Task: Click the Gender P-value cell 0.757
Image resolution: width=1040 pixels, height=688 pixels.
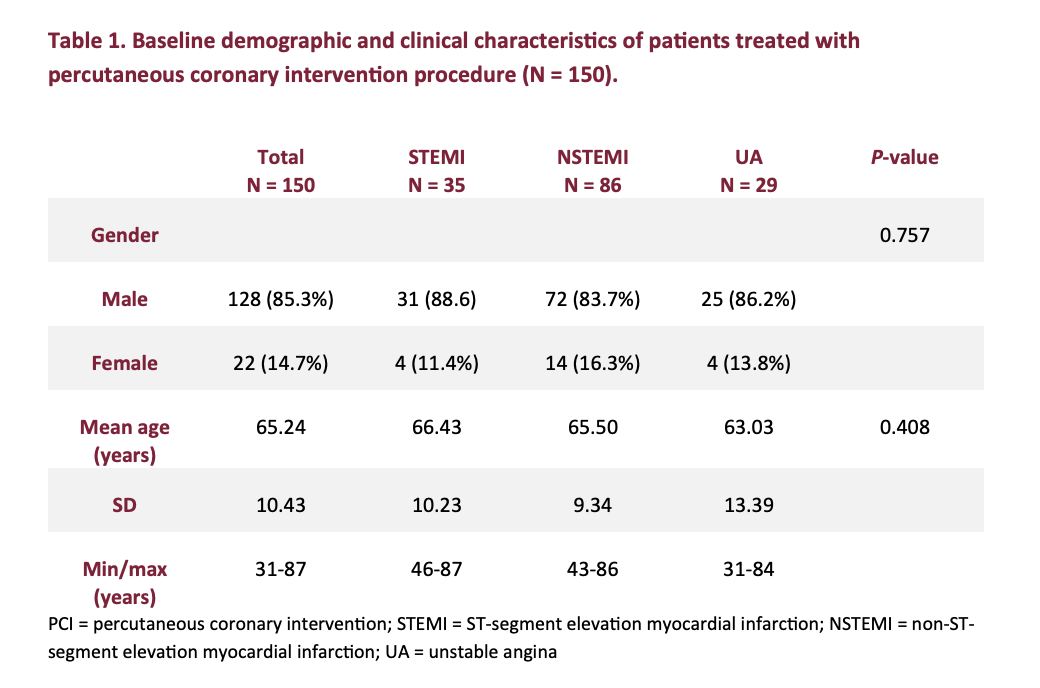Action: pyautogui.click(x=905, y=235)
